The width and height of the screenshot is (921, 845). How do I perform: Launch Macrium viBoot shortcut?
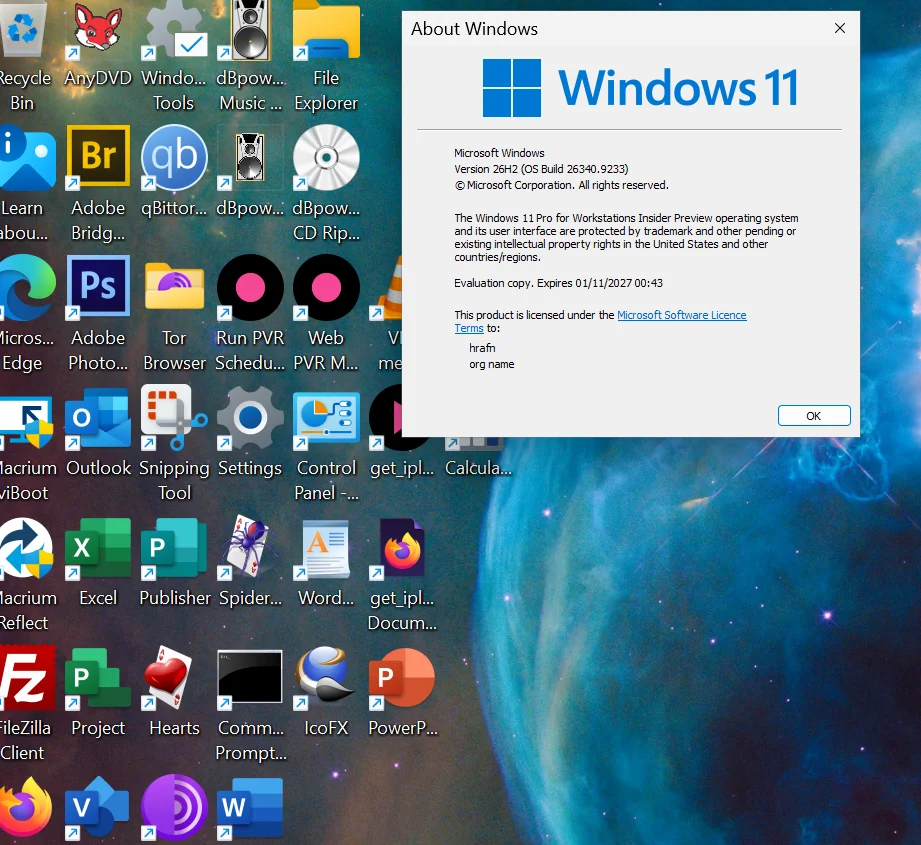26,420
